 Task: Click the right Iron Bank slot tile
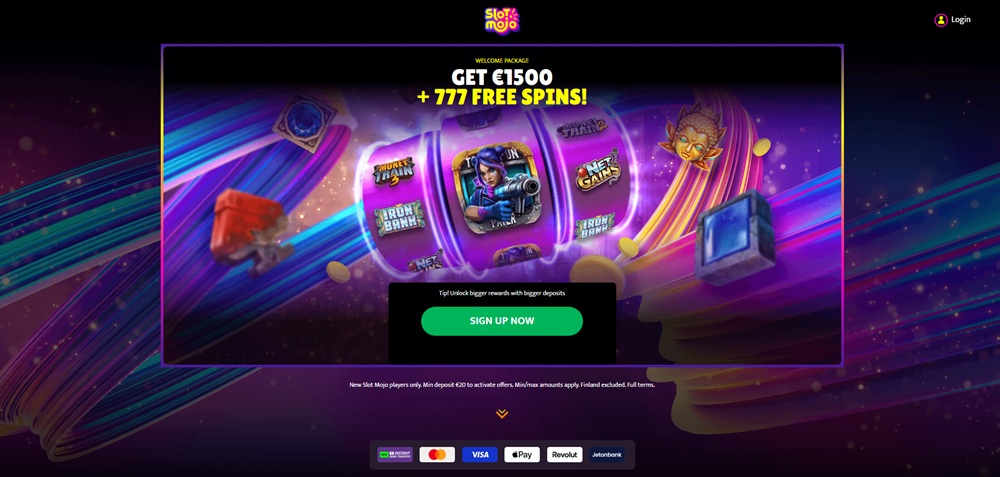pos(594,226)
